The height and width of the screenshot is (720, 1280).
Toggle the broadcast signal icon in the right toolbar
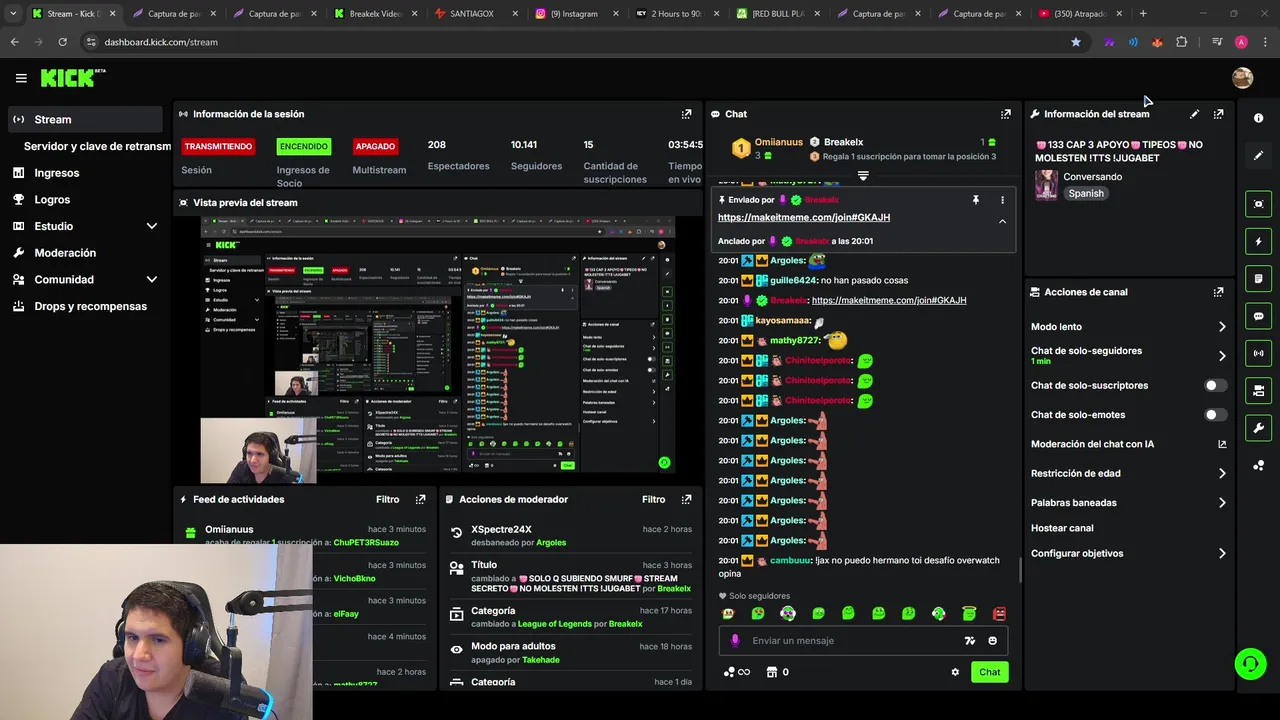tap(1258, 353)
